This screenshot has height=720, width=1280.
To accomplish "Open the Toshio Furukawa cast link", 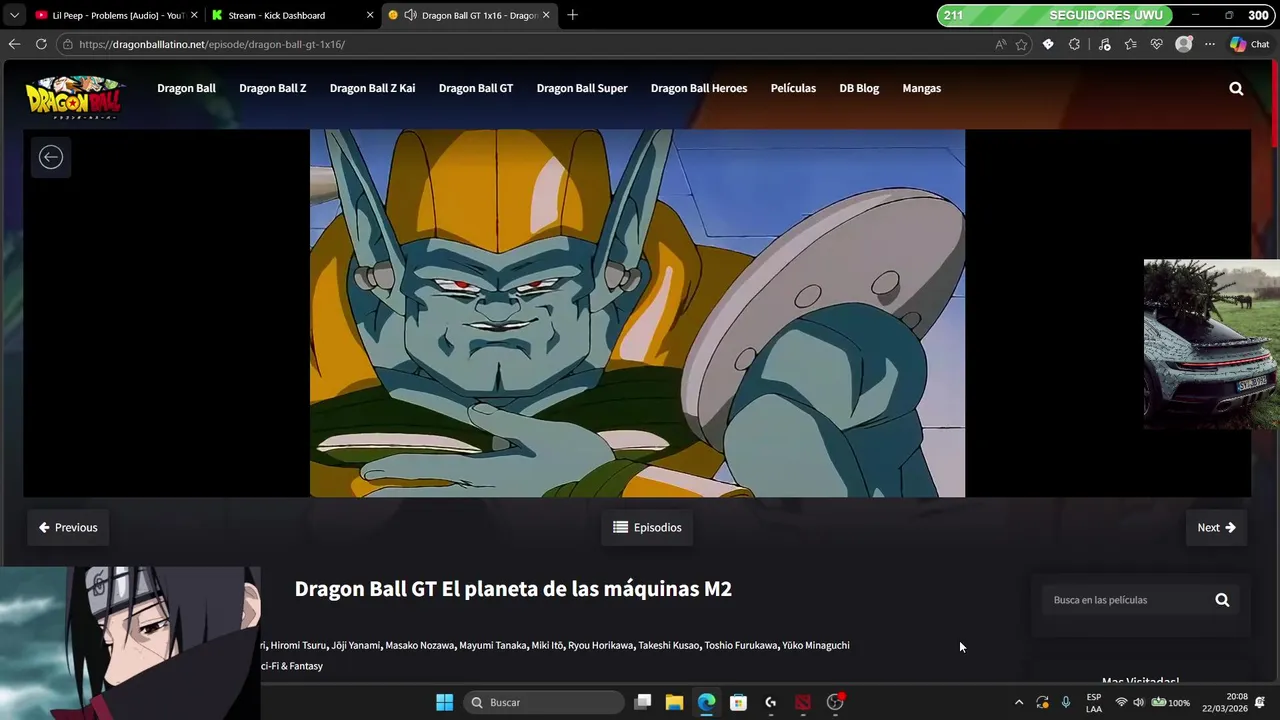I will click(x=740, y=645).
